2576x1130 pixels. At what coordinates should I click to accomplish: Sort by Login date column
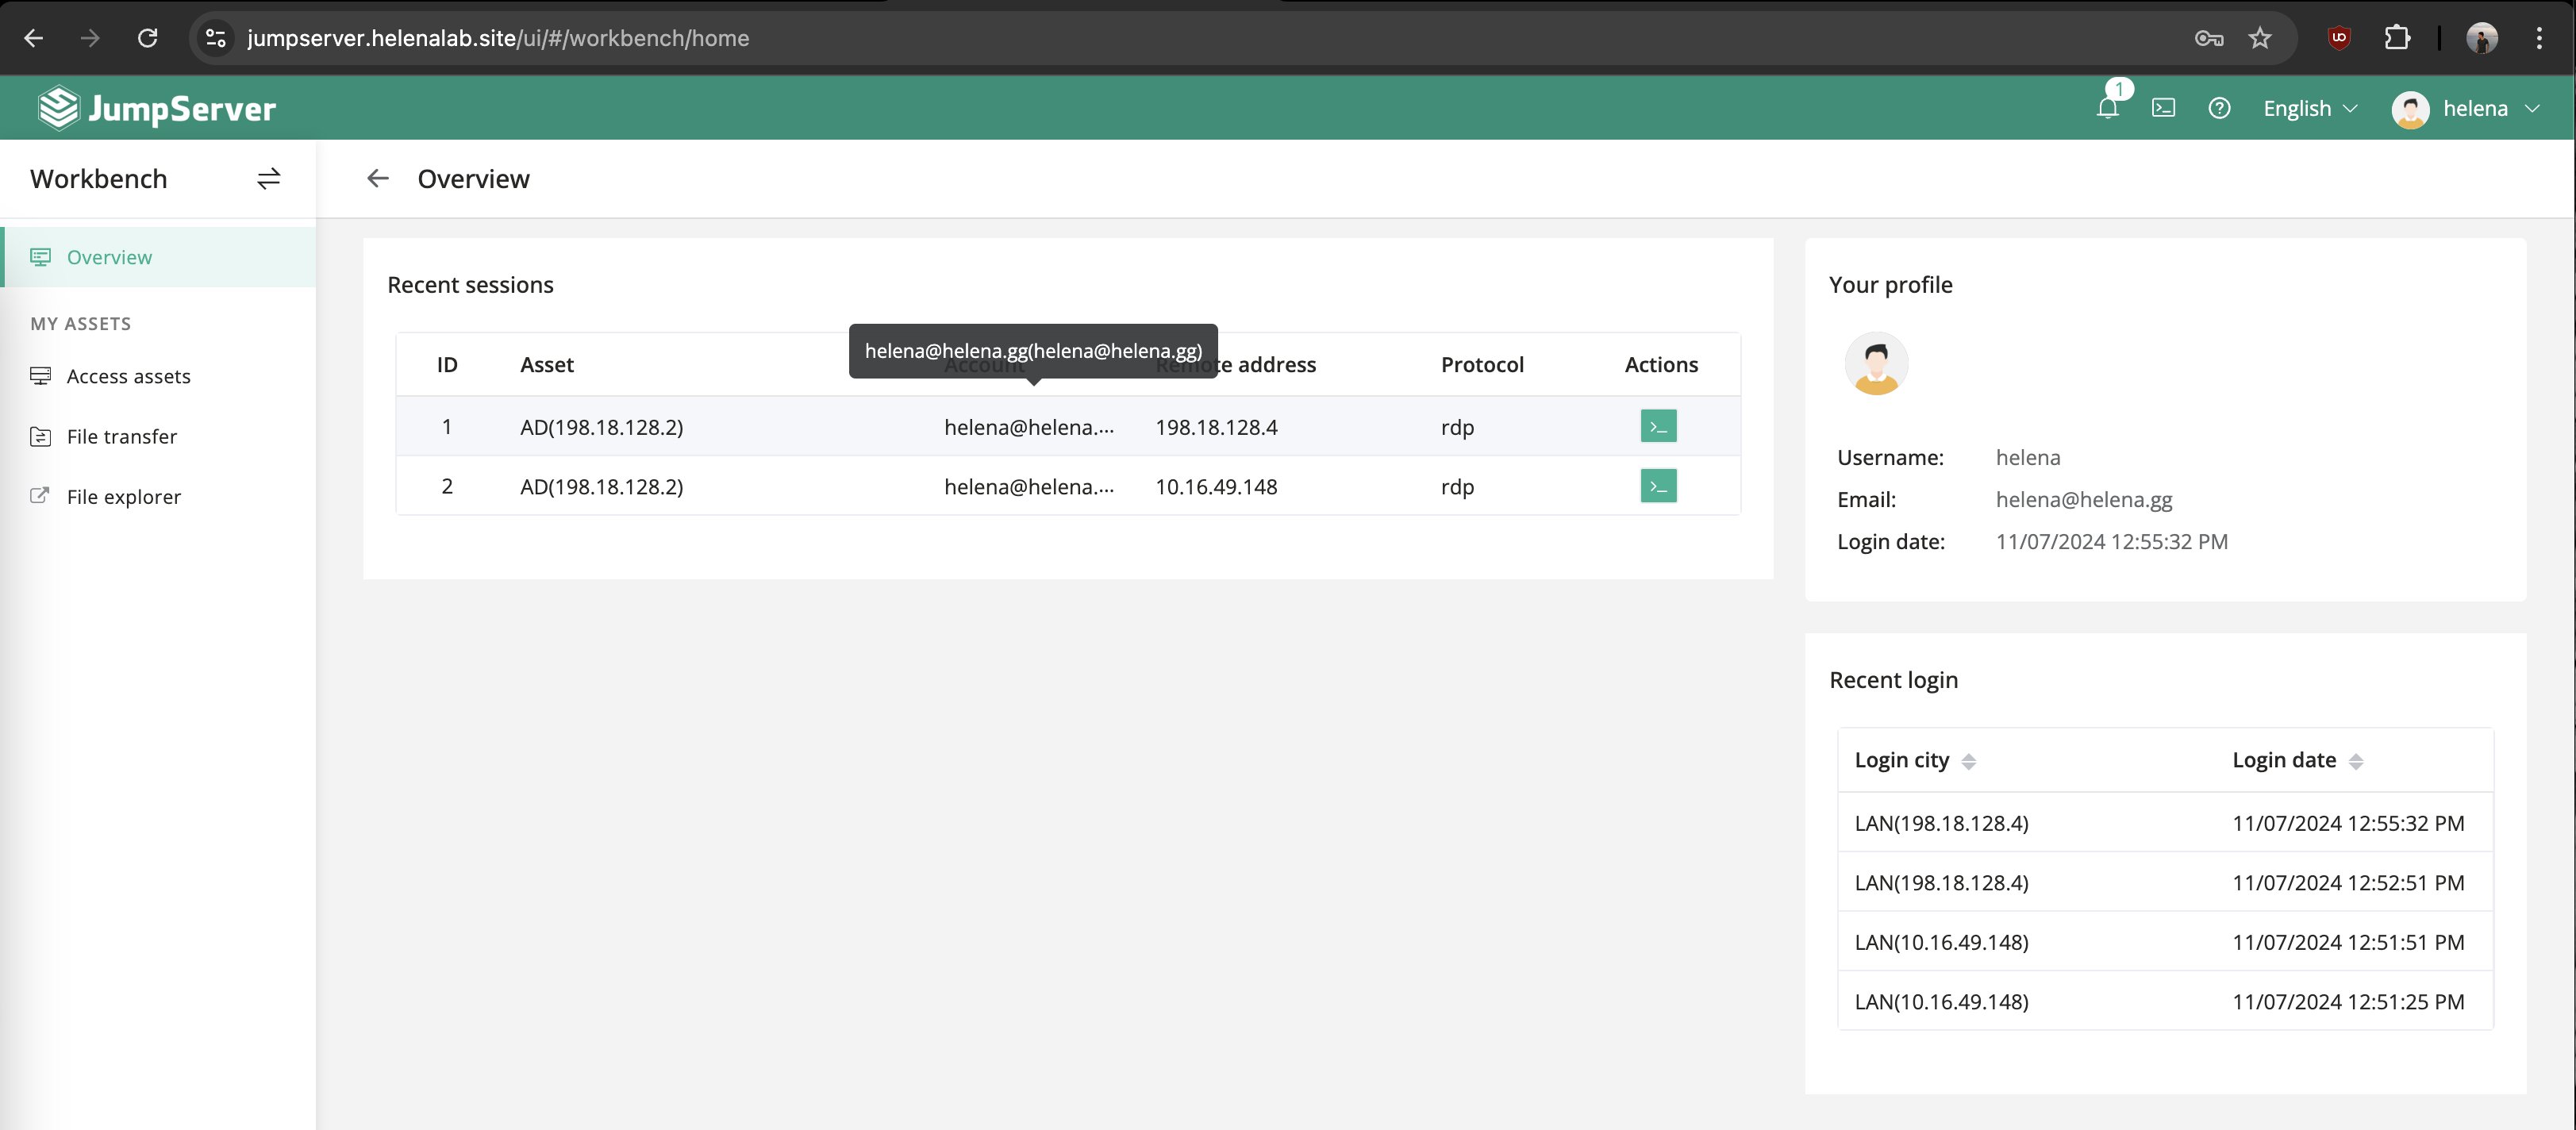tap(2355, 761)
